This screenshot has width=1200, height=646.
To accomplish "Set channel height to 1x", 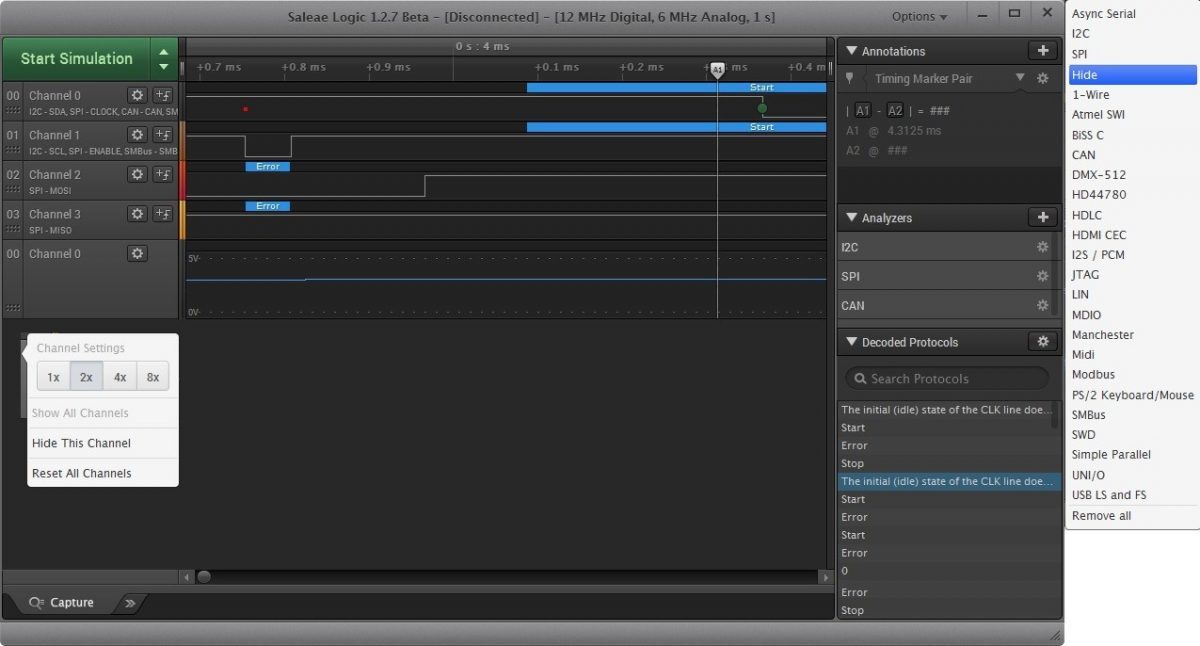I will pos(53,377).
